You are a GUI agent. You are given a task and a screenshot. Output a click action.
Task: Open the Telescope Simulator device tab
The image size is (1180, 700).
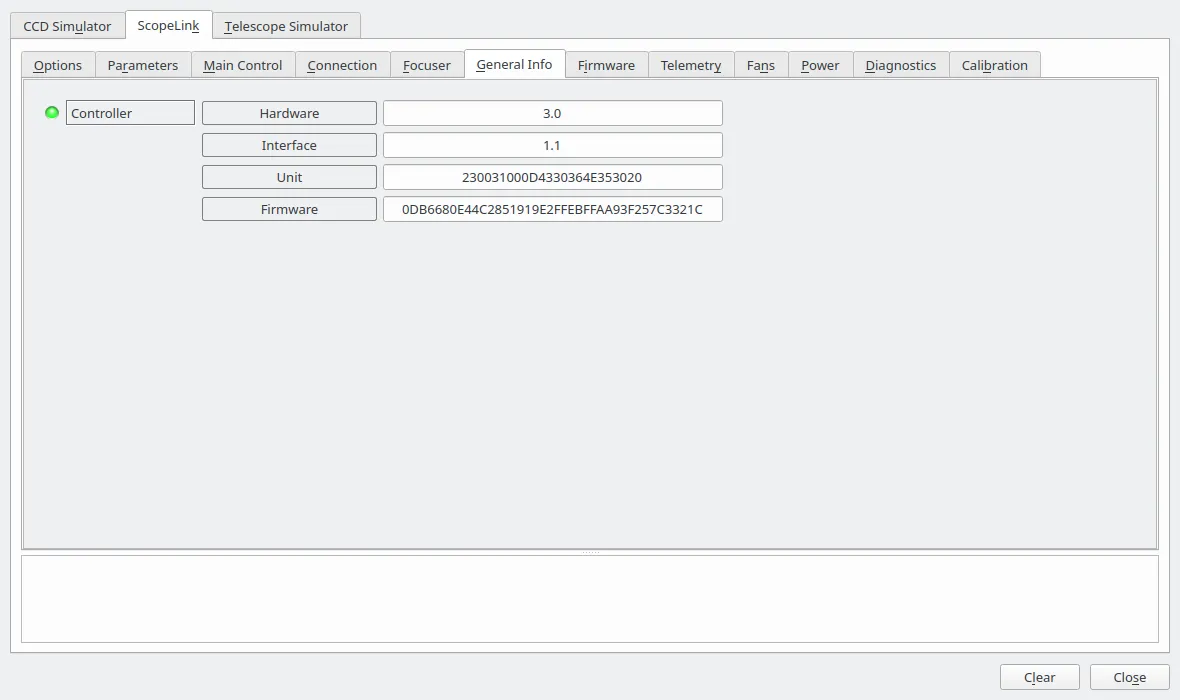(x=286, y=26)
